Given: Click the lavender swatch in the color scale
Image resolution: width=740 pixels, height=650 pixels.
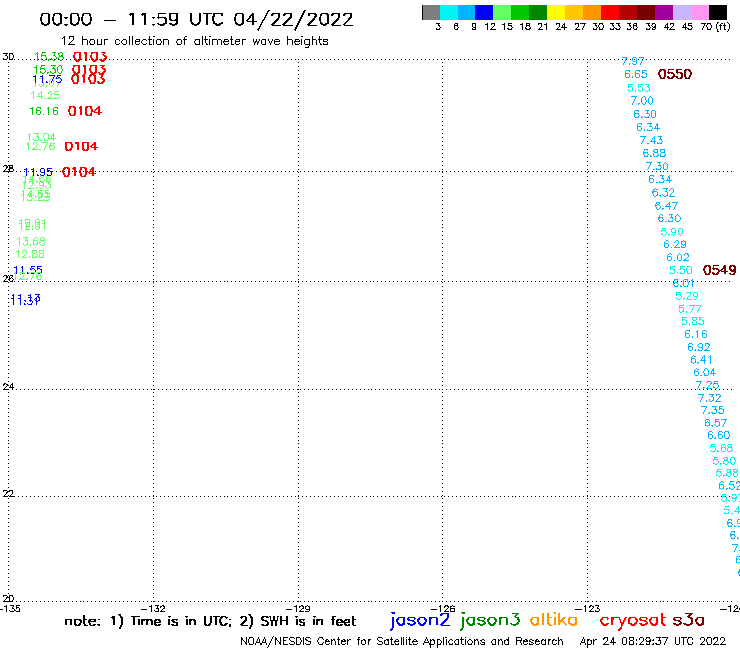Looking at the screenshot, I should (681, 12).
